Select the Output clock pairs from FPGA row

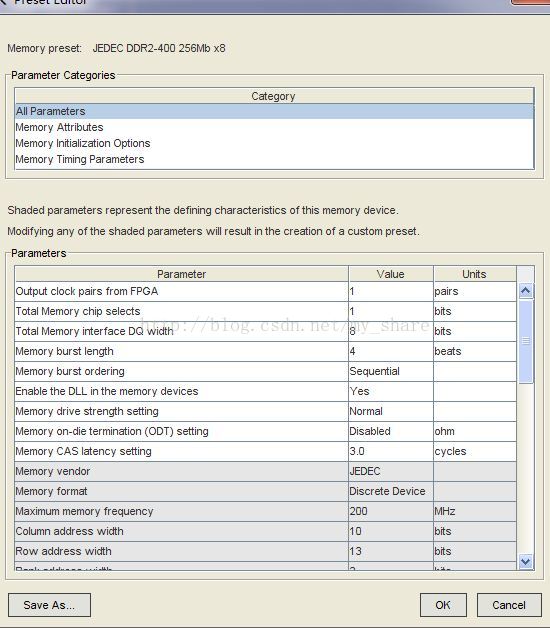[181, 292]
